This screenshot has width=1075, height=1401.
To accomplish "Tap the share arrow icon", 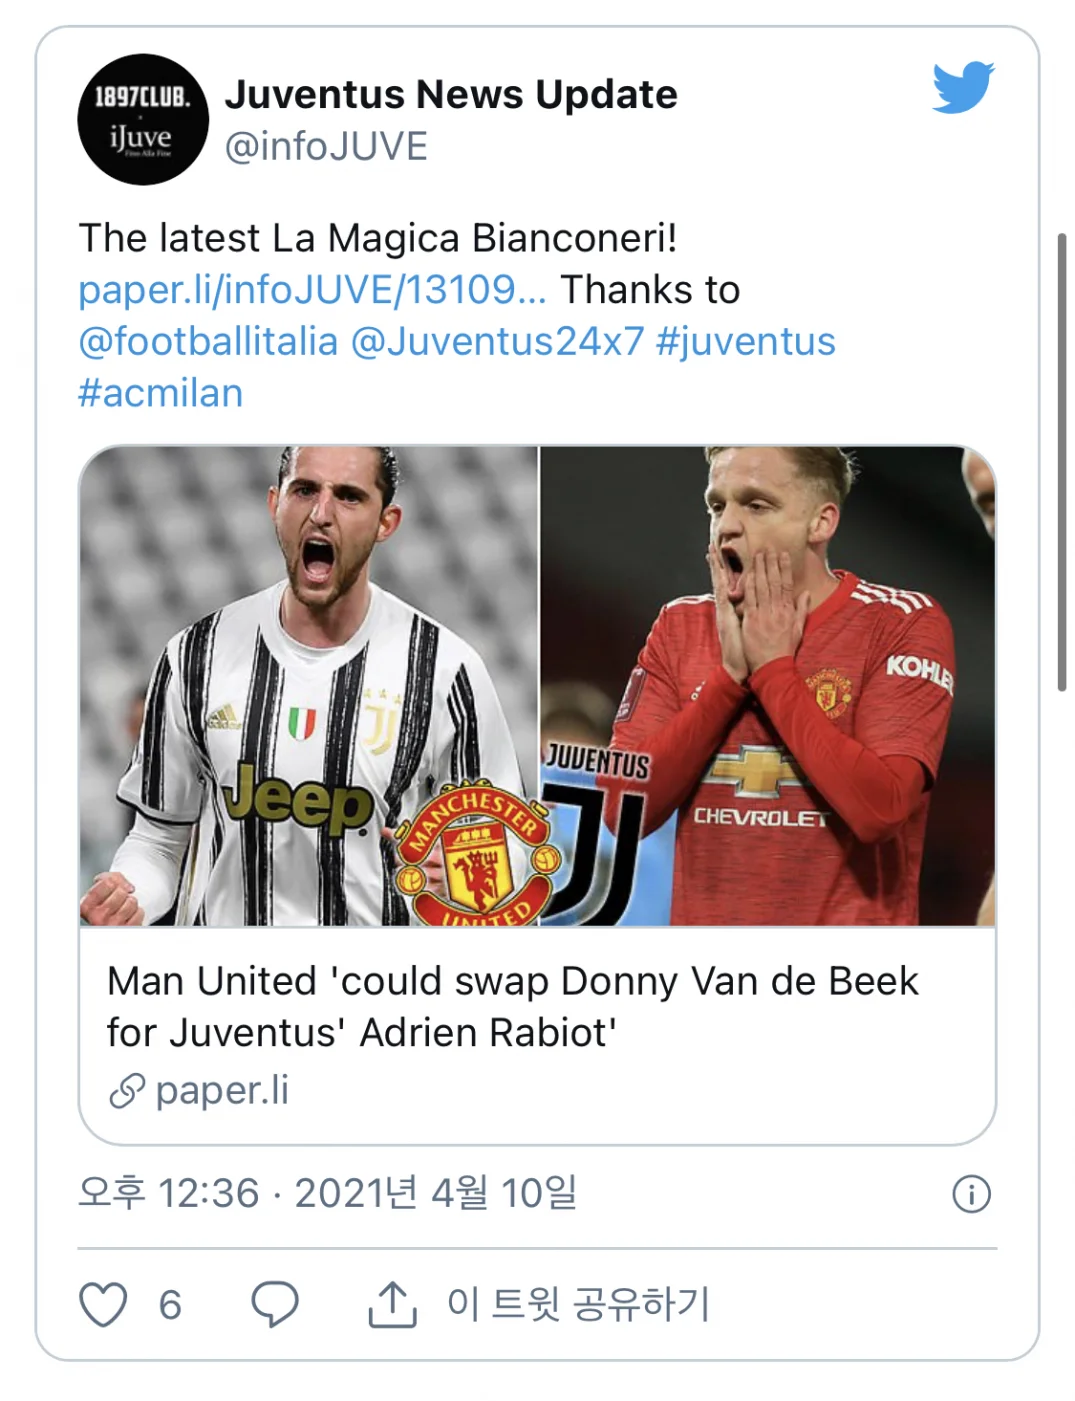I will coord(392,1304).
